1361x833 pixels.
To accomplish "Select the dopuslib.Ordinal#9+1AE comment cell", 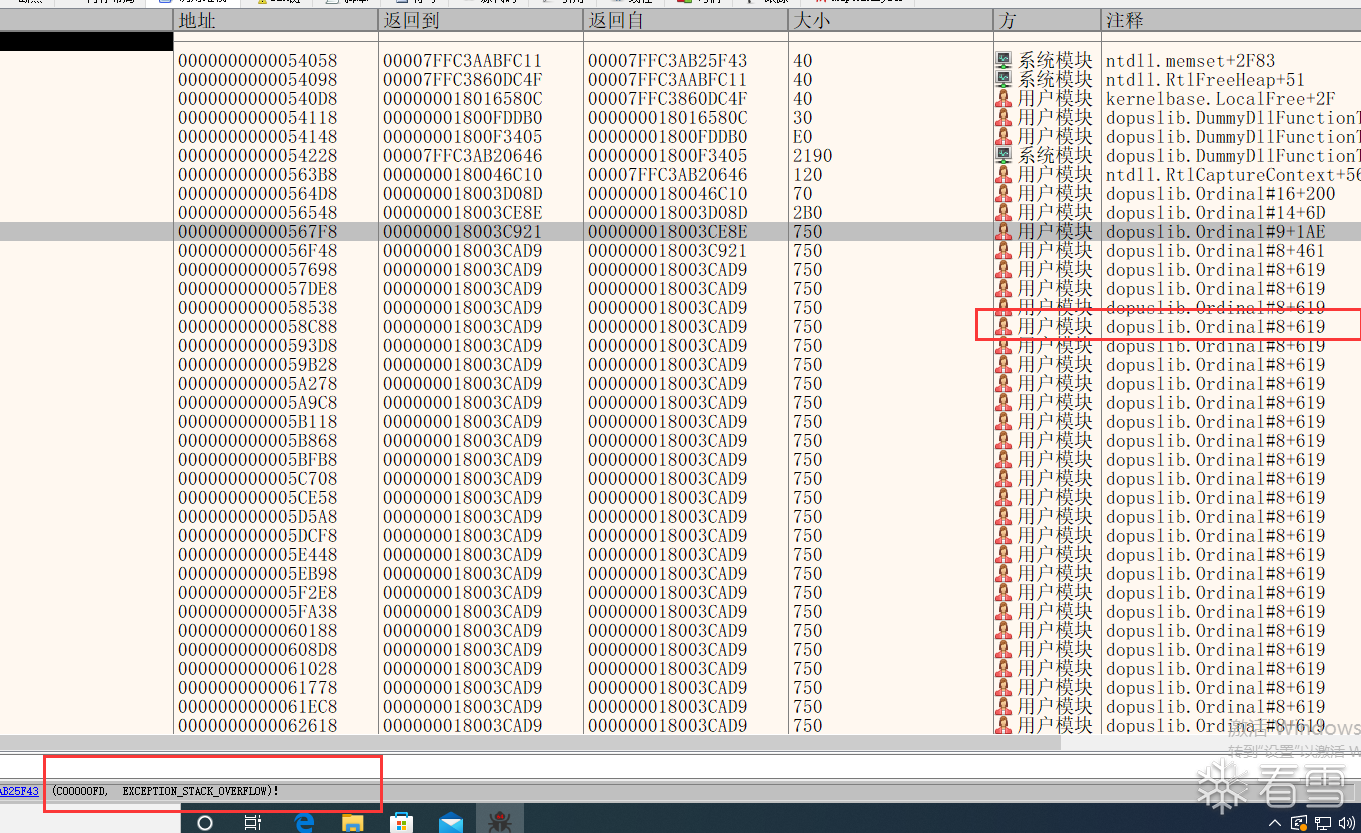I will pyautogui.click(x=1215, y=232).
